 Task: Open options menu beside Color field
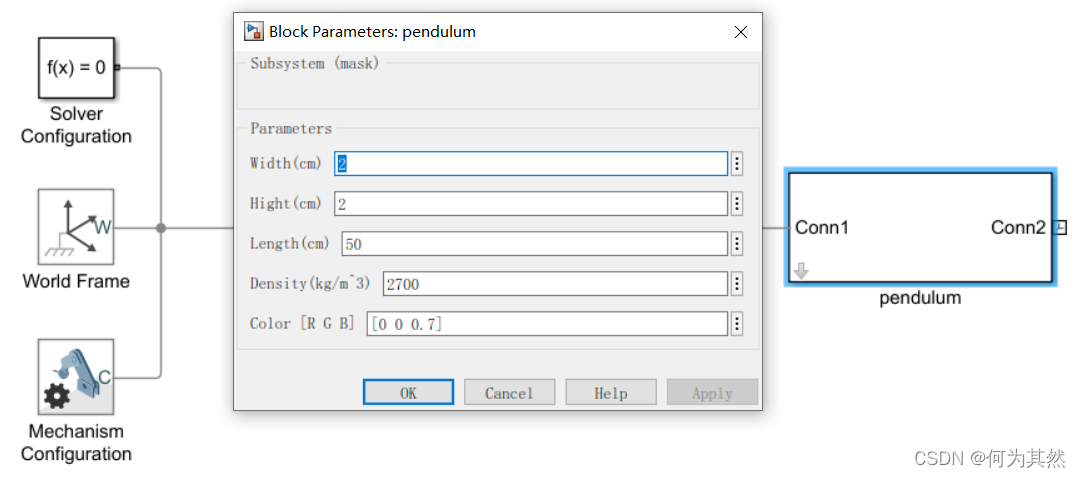(x=737, y=324)
